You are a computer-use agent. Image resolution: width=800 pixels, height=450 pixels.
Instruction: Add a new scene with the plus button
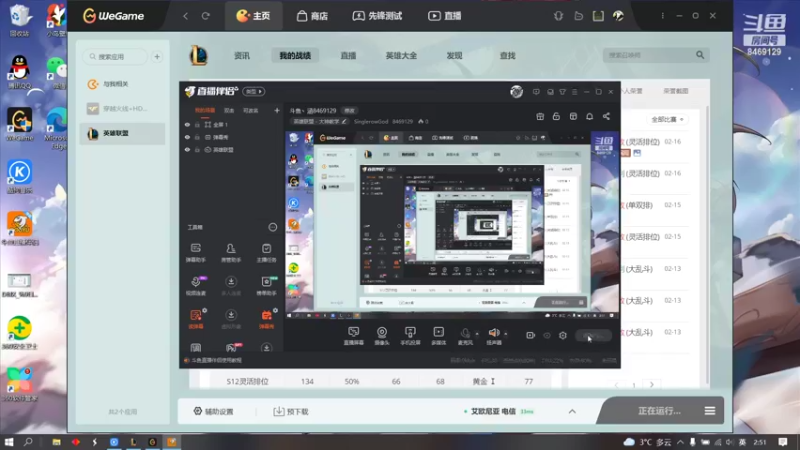[277, 110]
